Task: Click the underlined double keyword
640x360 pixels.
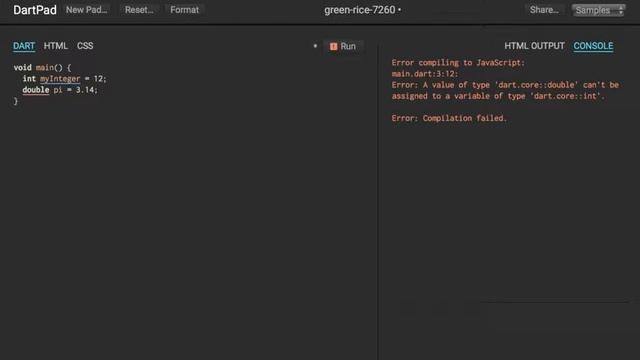Action: tap(36, 90)
